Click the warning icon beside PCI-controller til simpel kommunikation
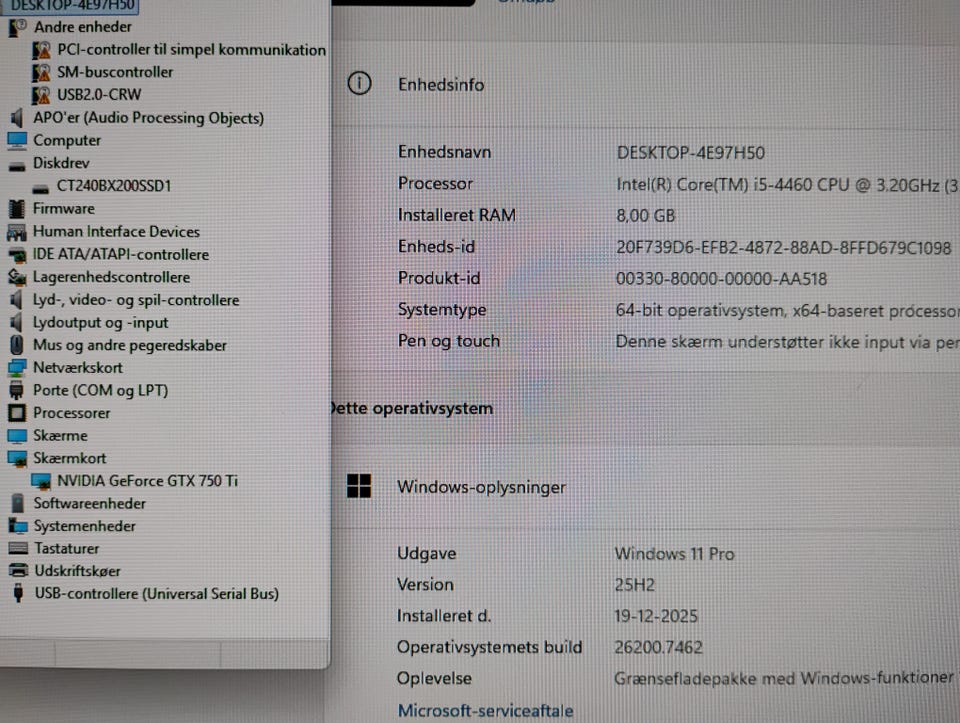This screenshot has width=960, height=723. (x=41, y=50)
